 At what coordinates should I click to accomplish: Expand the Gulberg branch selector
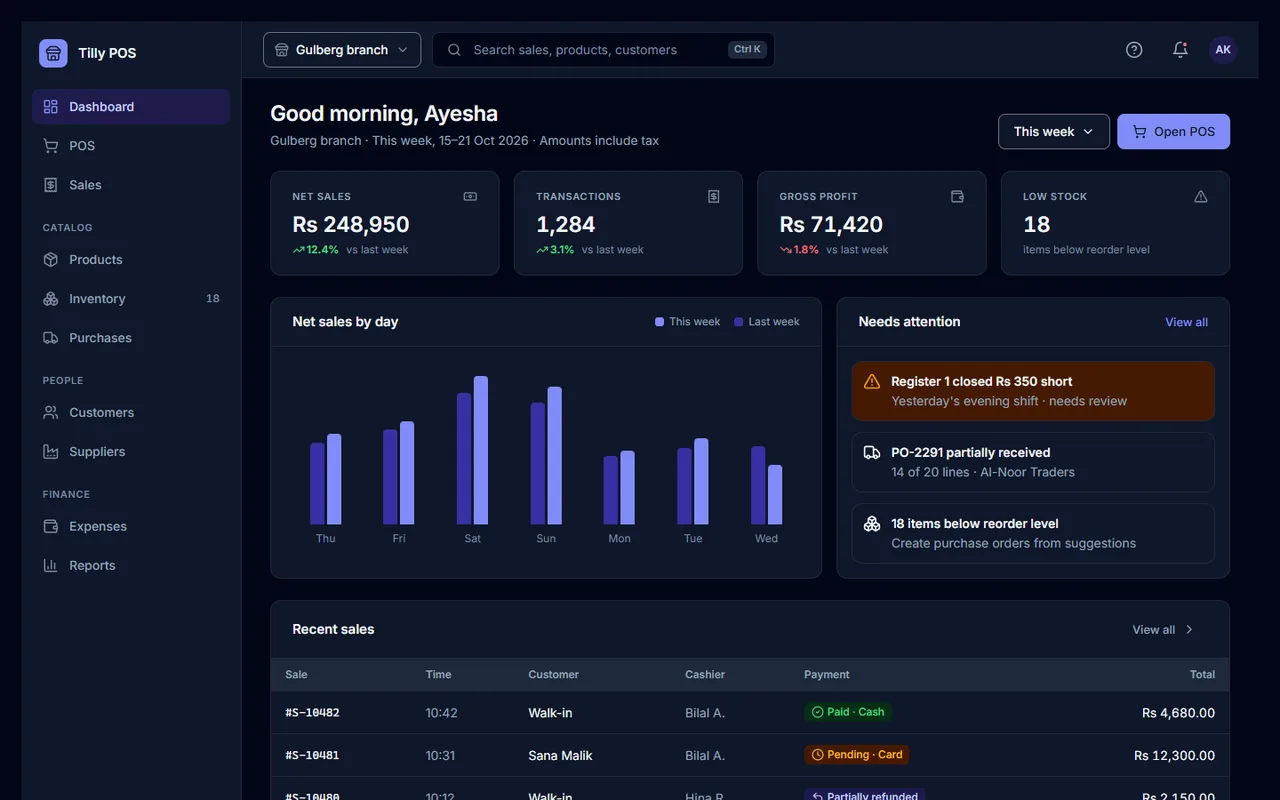point(342,50)
